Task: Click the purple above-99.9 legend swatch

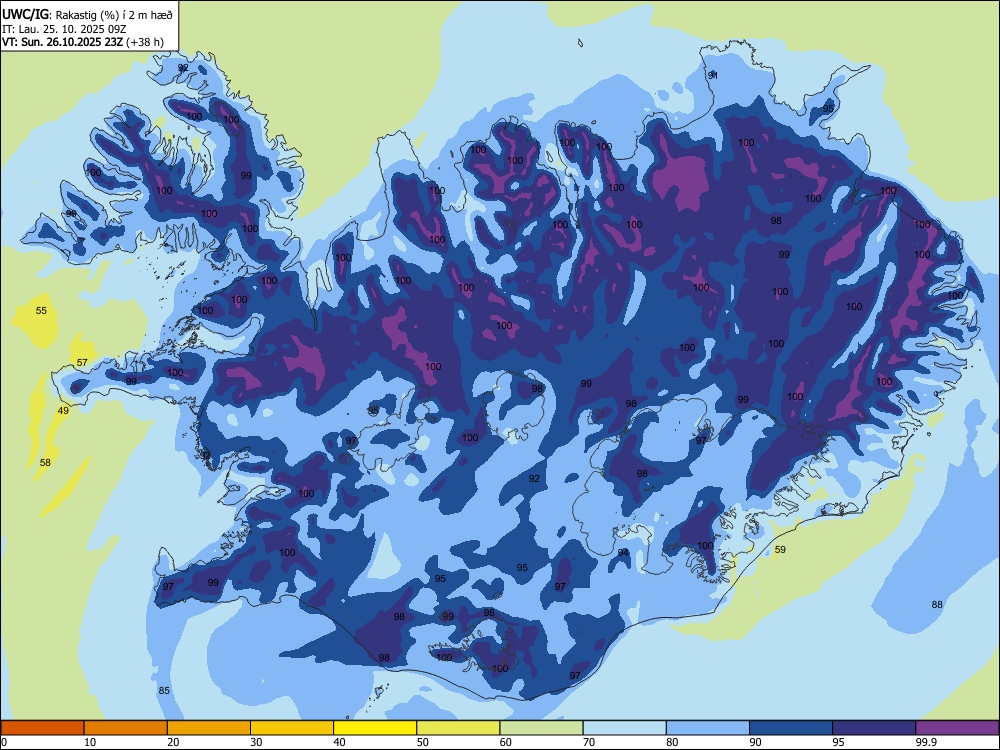Action: [x=957, y=728]
